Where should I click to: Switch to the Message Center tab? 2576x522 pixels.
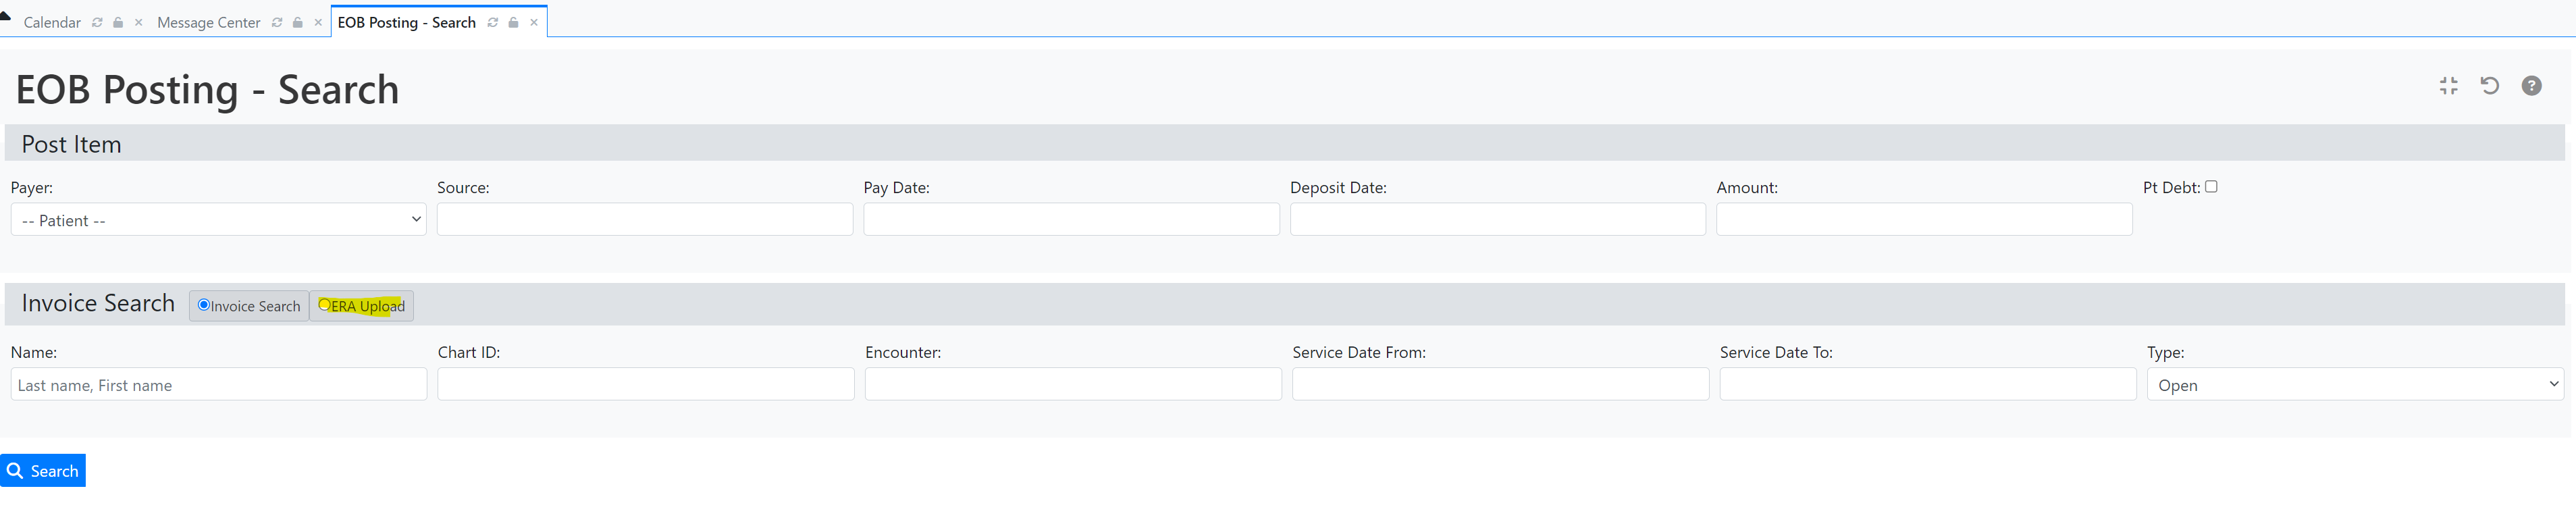coord(208,22)
